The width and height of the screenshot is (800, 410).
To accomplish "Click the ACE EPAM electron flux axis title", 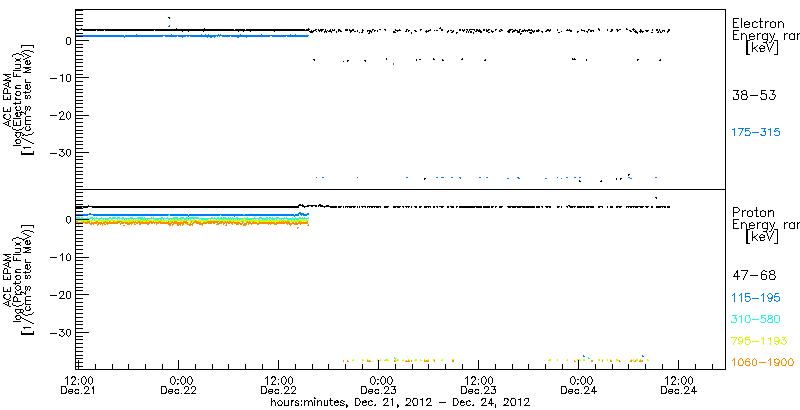I will (x=18, y=99).
